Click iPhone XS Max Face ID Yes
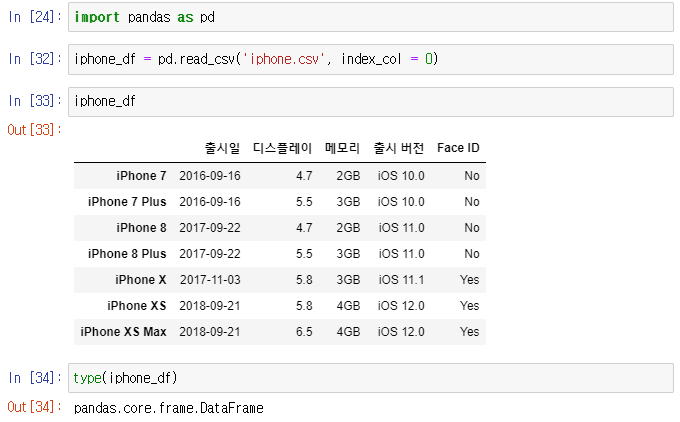Screen dimensions: 680x422 (x=470, y=332)
